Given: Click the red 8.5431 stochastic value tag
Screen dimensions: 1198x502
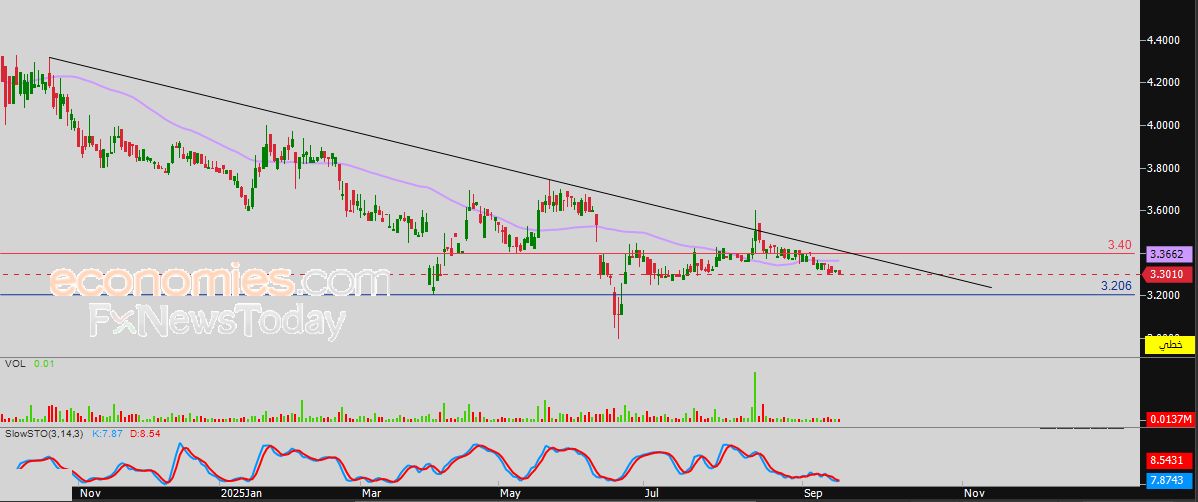Looking at the screenshot, I should pos(1168,460).
